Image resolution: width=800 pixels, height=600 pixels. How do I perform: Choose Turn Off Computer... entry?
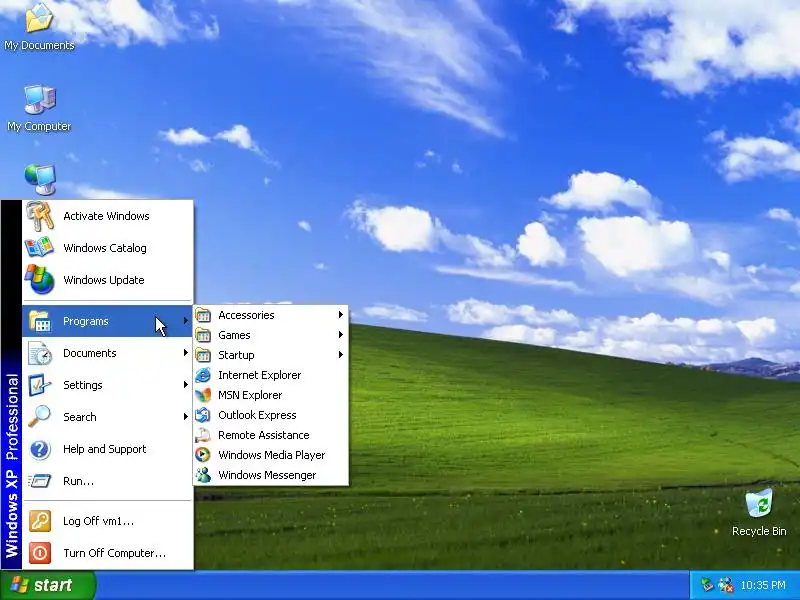click(108, 553)
